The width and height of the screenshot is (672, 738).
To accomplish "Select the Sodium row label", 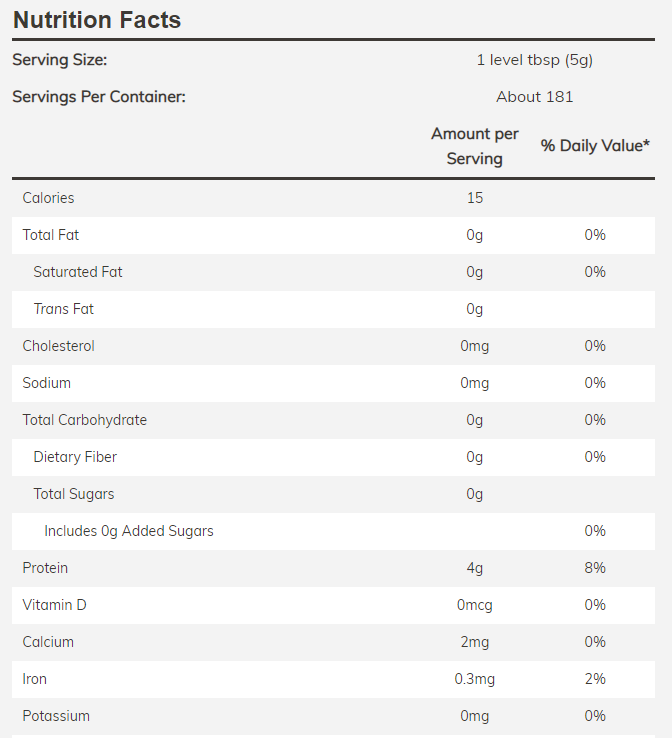I will tap(47, 383).
